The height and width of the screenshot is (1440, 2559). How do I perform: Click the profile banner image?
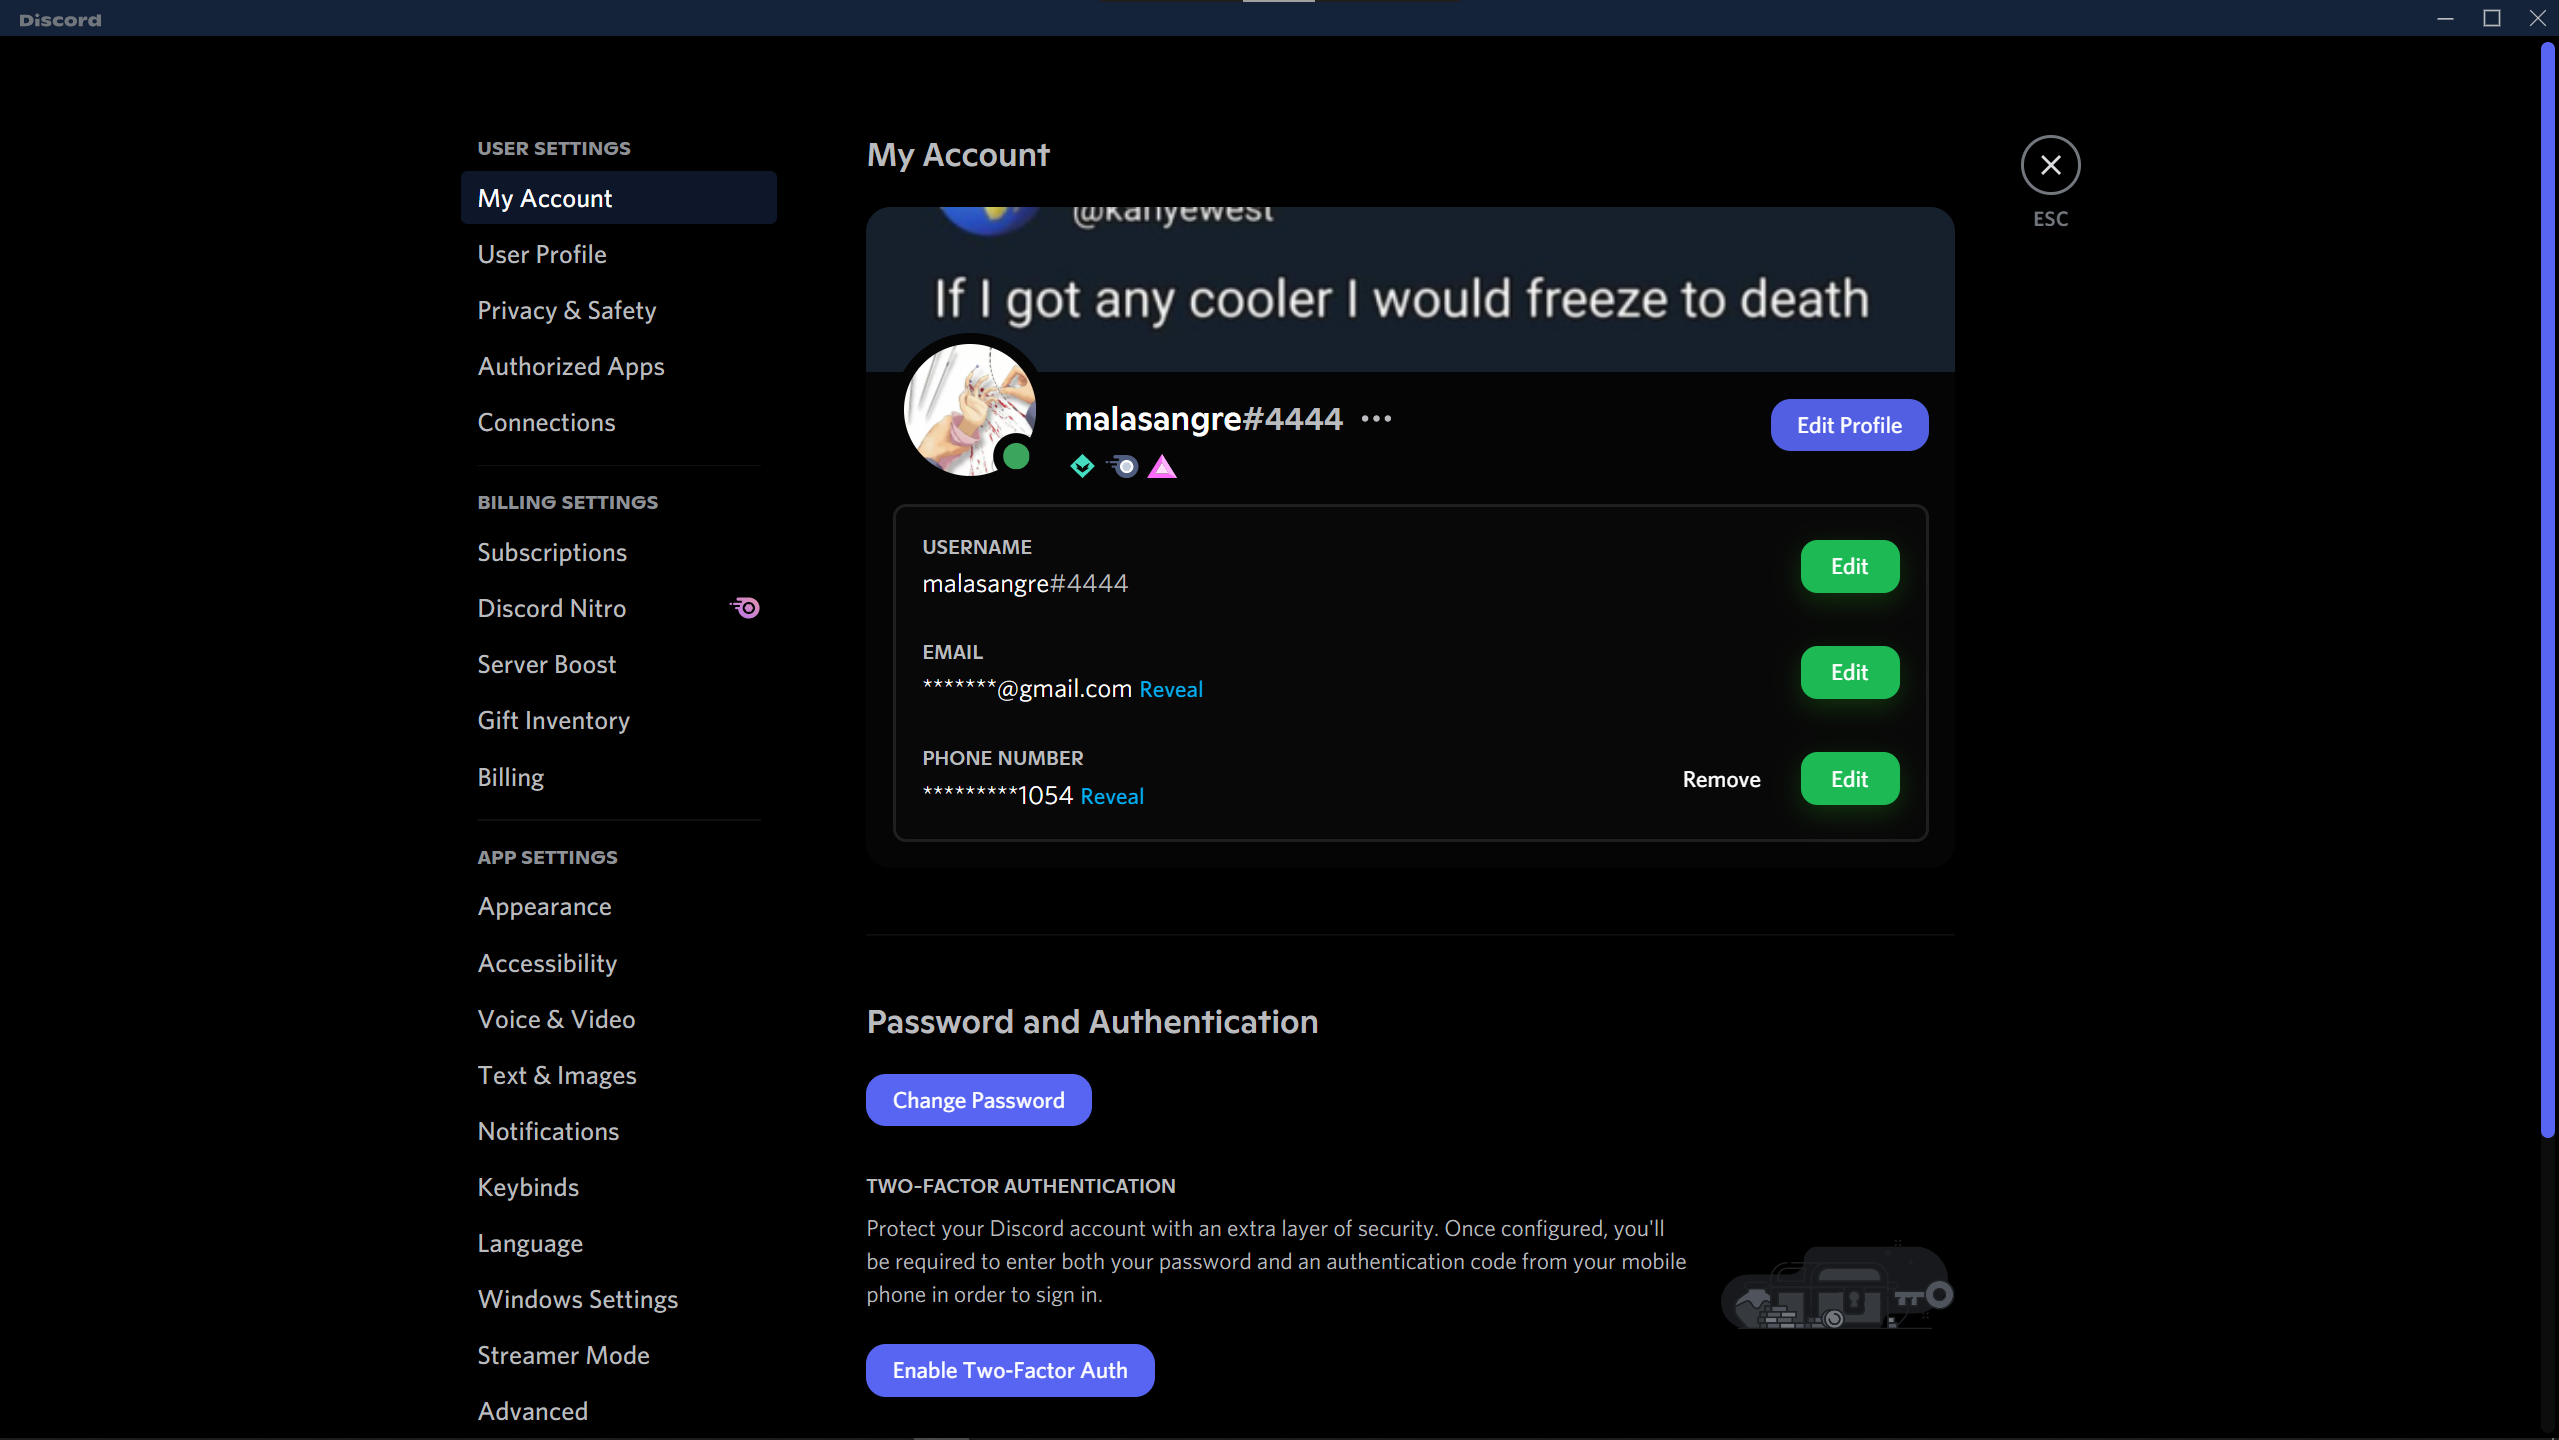point(1410,290)
